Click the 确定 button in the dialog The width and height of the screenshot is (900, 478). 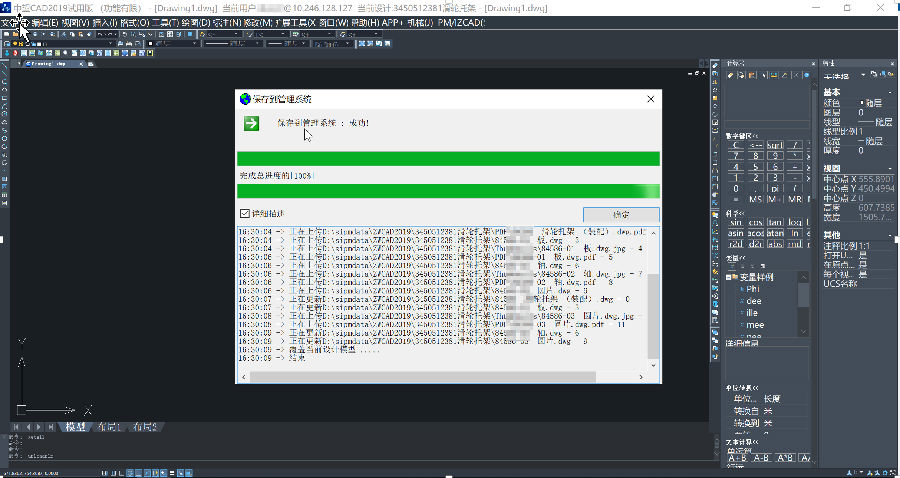(x=621, y=215)
